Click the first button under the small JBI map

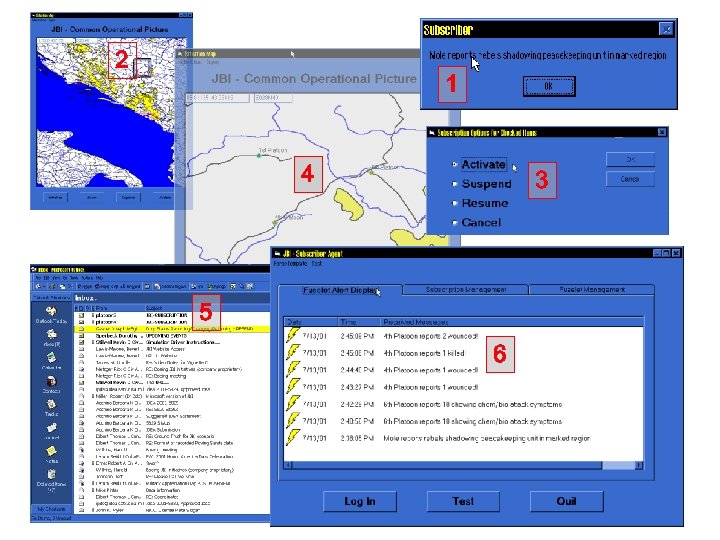click(55, 197)
